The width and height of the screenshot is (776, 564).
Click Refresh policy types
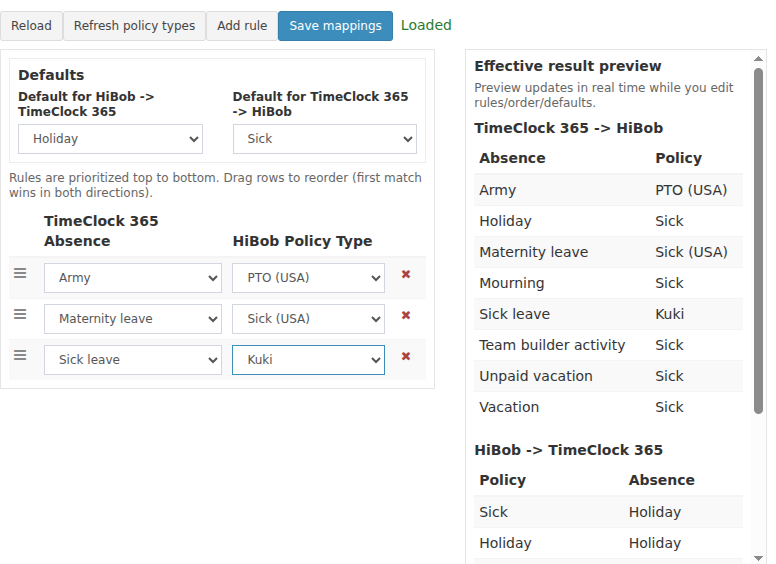134,26
